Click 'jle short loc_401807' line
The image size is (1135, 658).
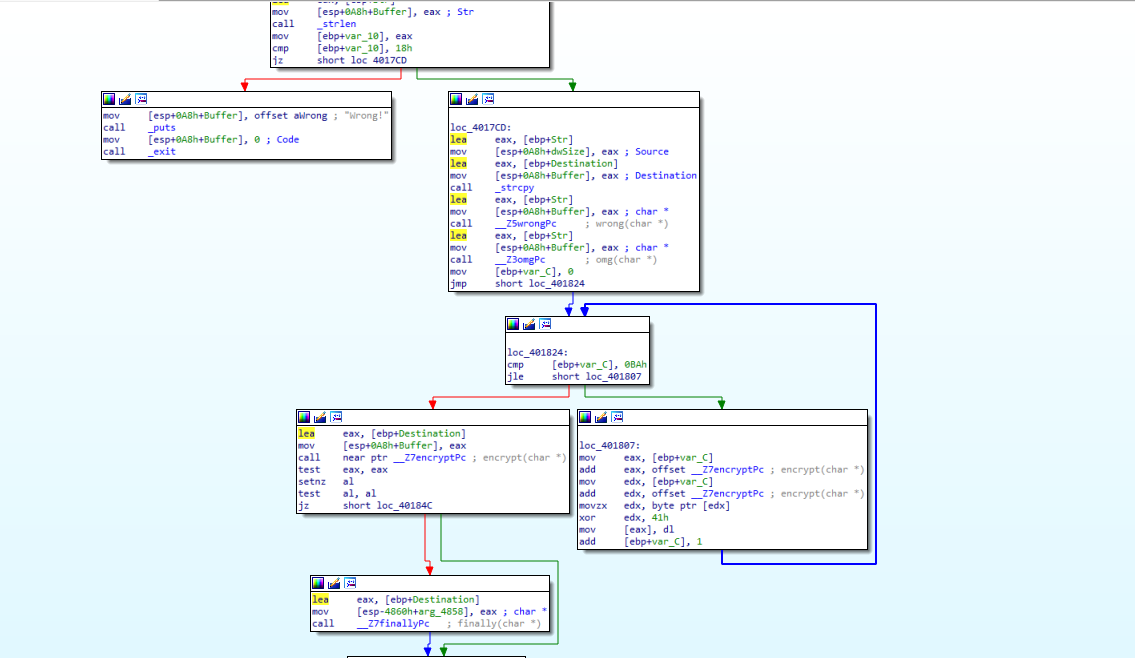(x=575, y=376)
